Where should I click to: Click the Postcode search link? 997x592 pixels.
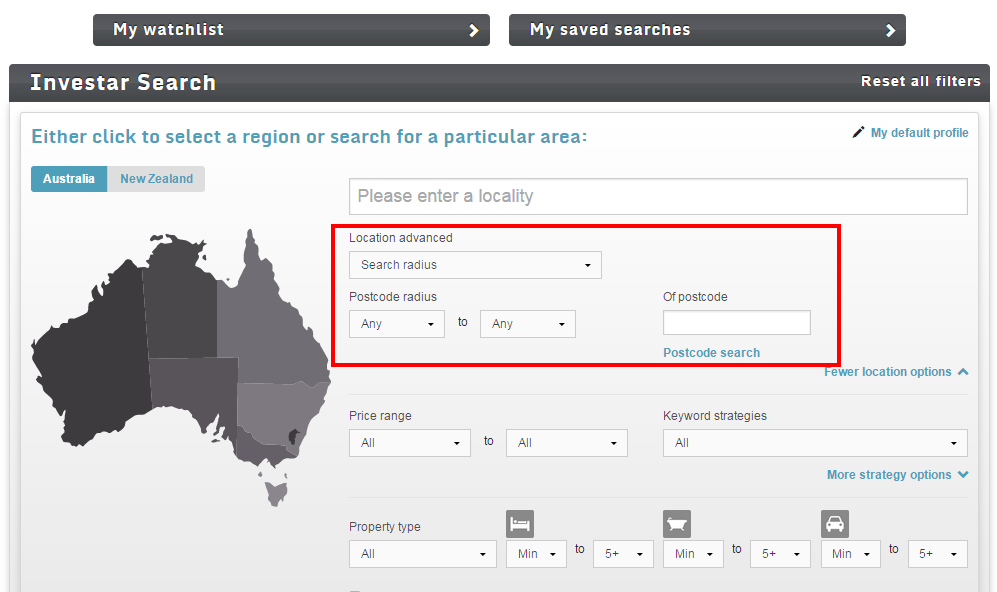point(711,353)
